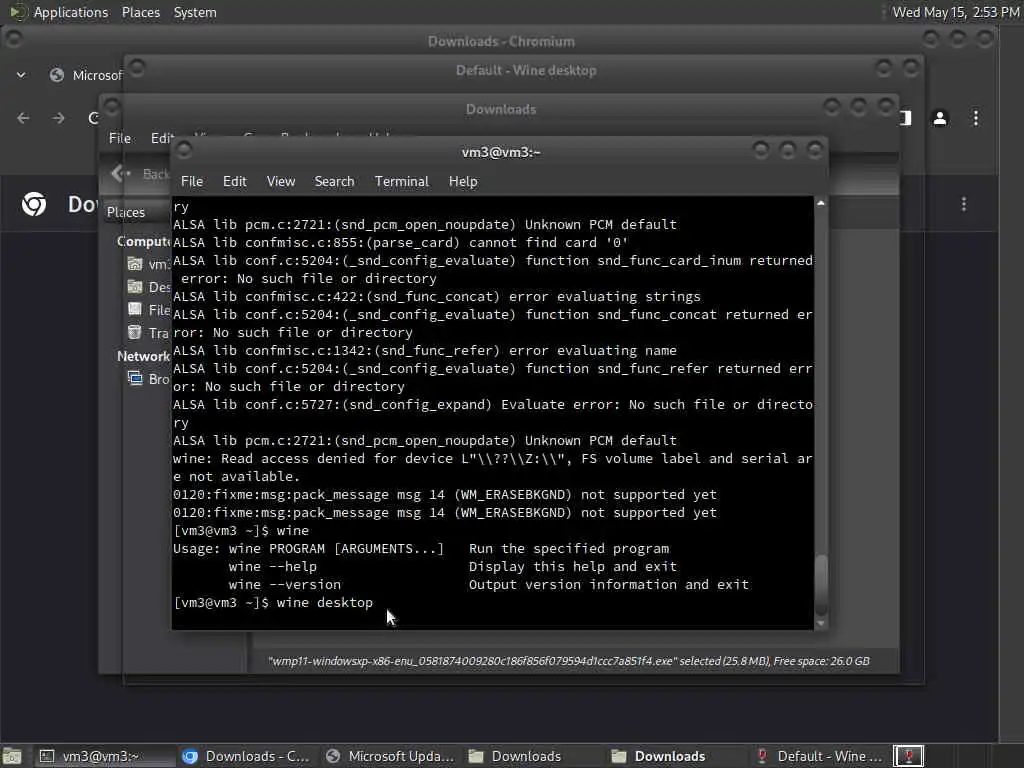Click Chromium back arrow button
This screenshot has width=1024, height=768.
click(24, 118)
